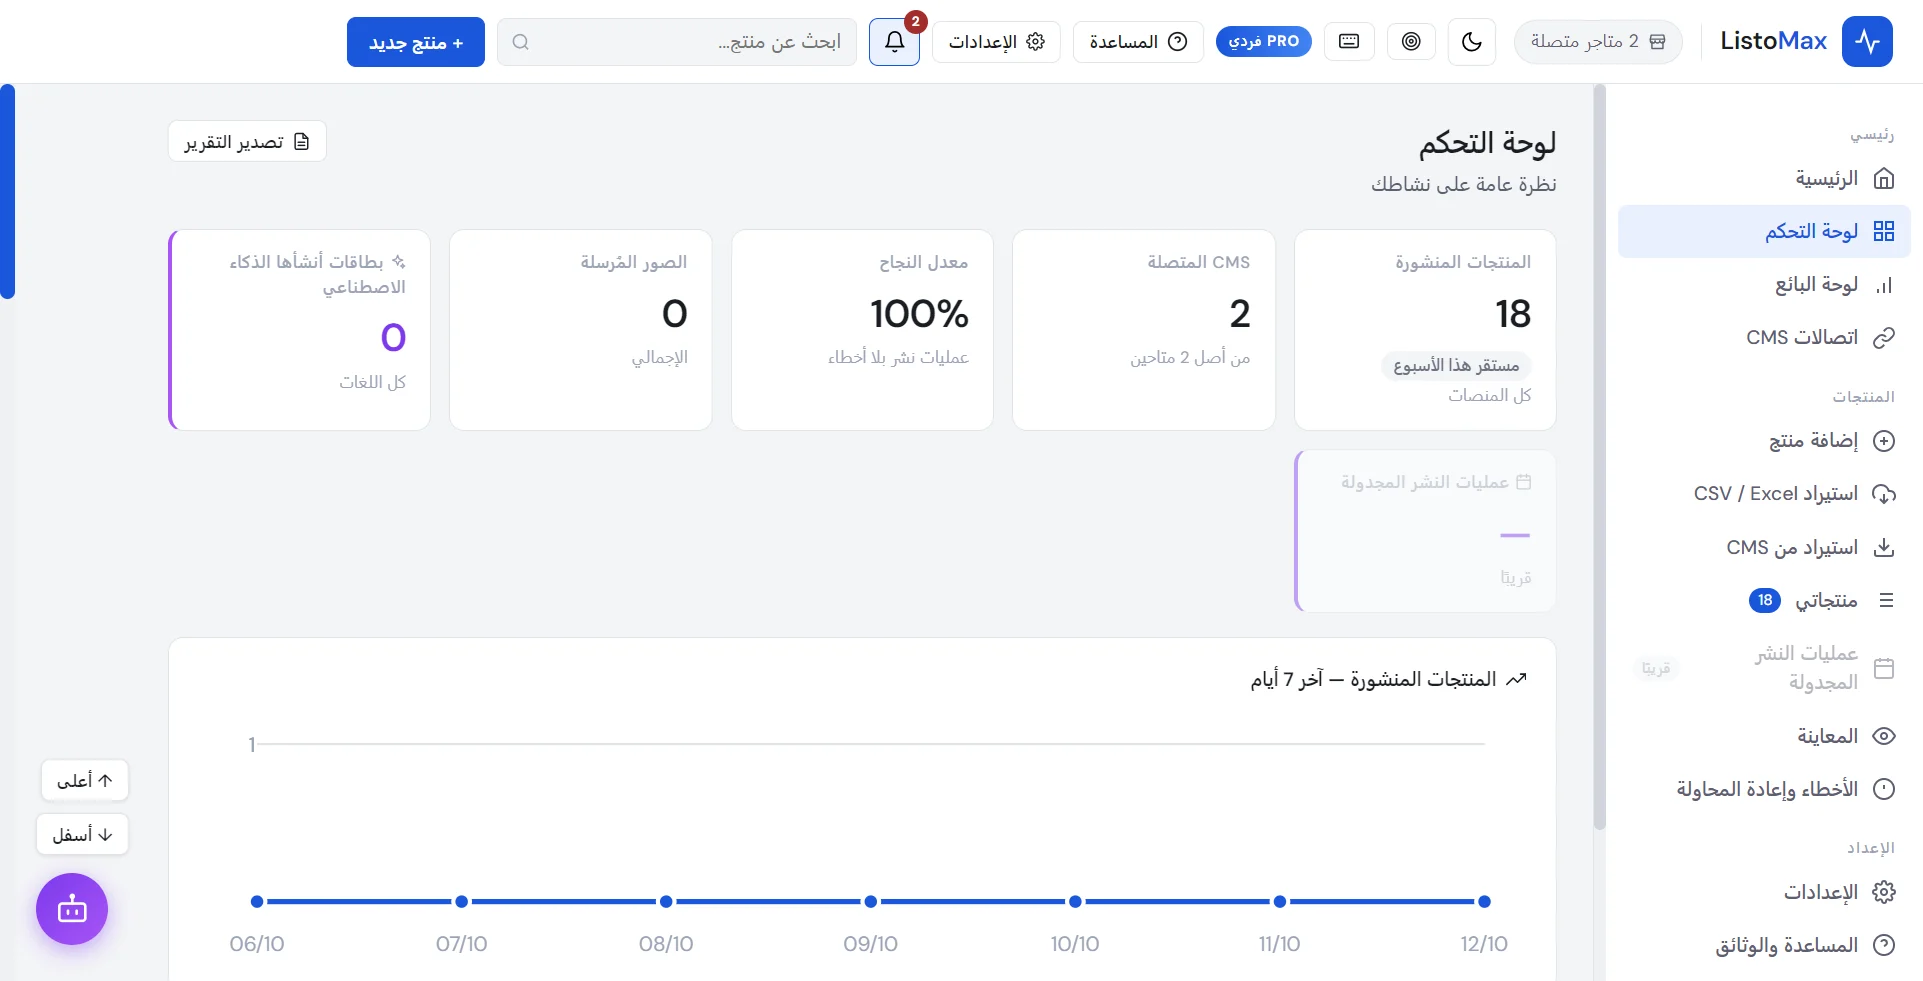This screenshot has width=1923, height=981.
Task: Click the download icon beside استيراد من CMS
Action: (x=1884, y=547)
